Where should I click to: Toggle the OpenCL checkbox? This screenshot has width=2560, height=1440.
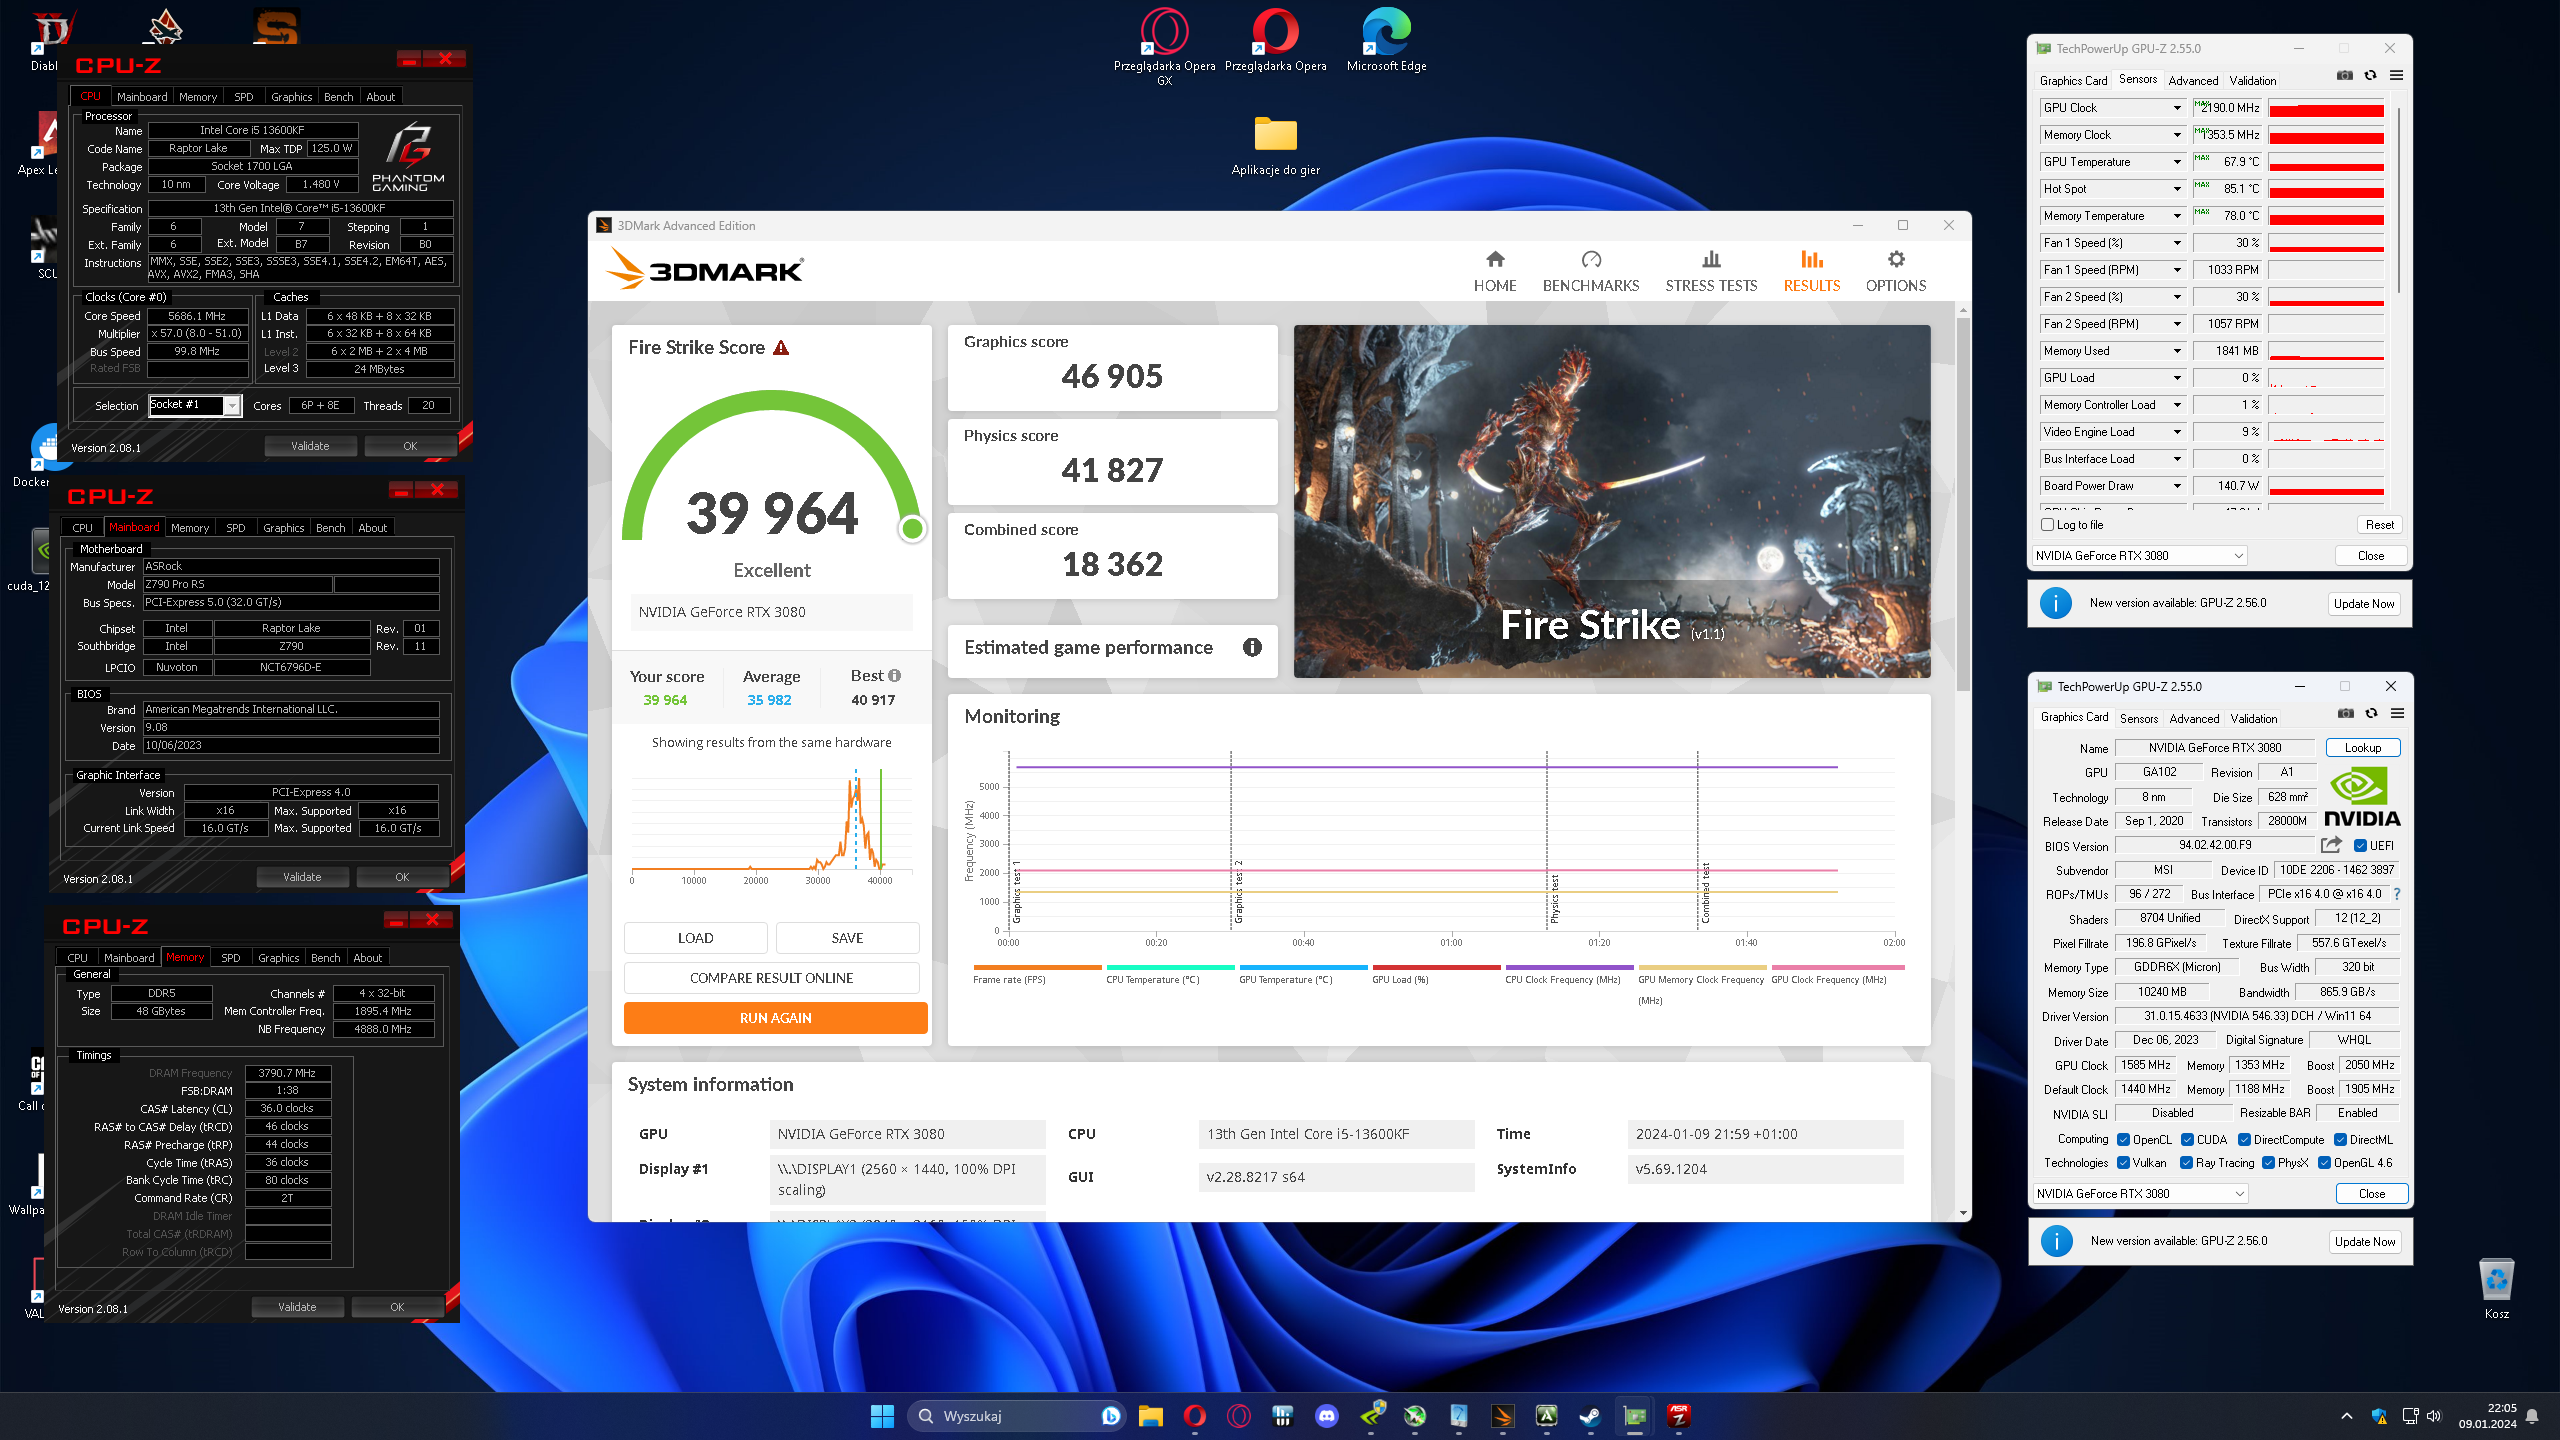pyautogui.click(x=2123, y=1140)
